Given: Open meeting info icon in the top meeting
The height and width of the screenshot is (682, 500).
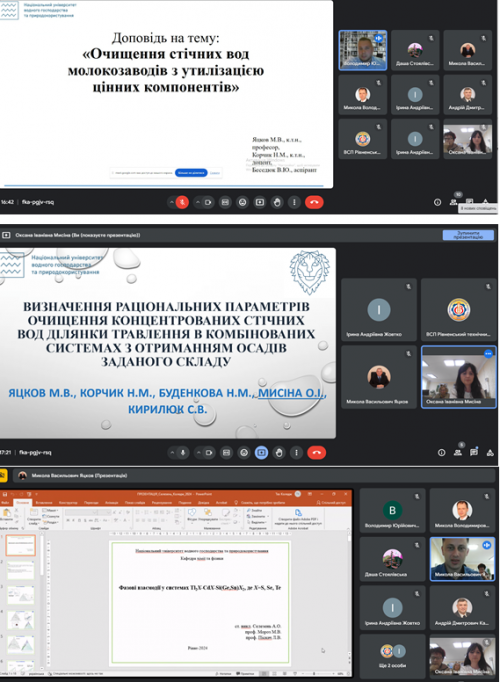Looking at the screenshot, I should [437, 202].
